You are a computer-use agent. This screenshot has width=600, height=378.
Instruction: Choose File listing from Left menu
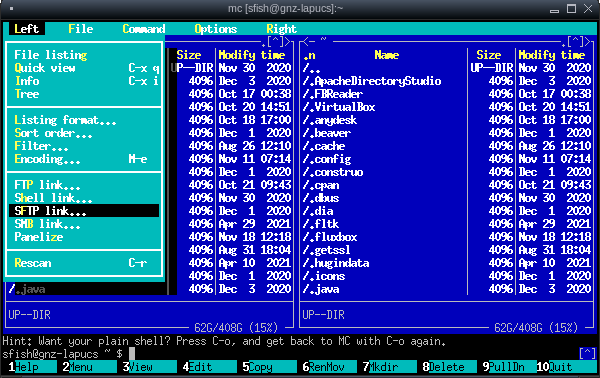coord(84,55)
